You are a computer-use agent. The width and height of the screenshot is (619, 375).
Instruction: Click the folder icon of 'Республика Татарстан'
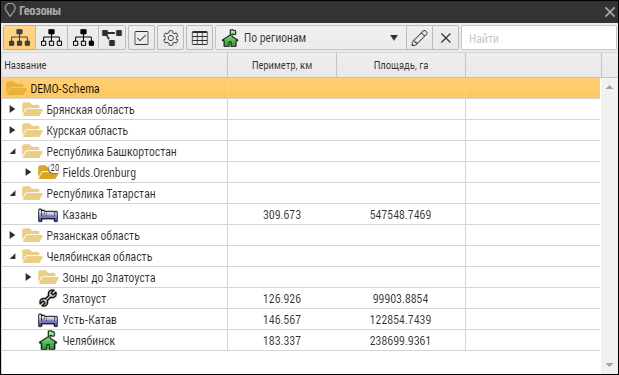click(32, 193)
